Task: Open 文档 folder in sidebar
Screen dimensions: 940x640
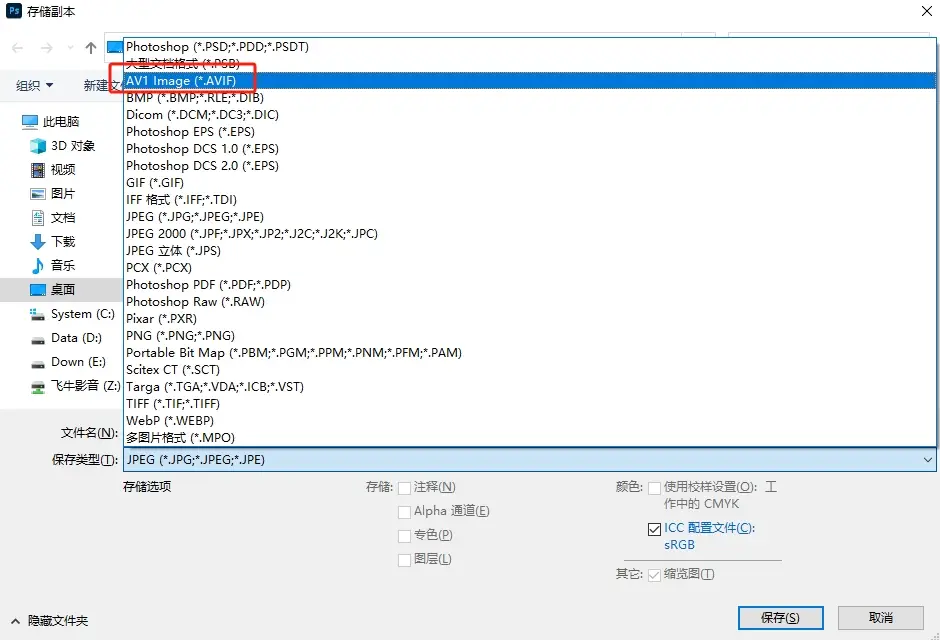Action: (x=53, y=218)
